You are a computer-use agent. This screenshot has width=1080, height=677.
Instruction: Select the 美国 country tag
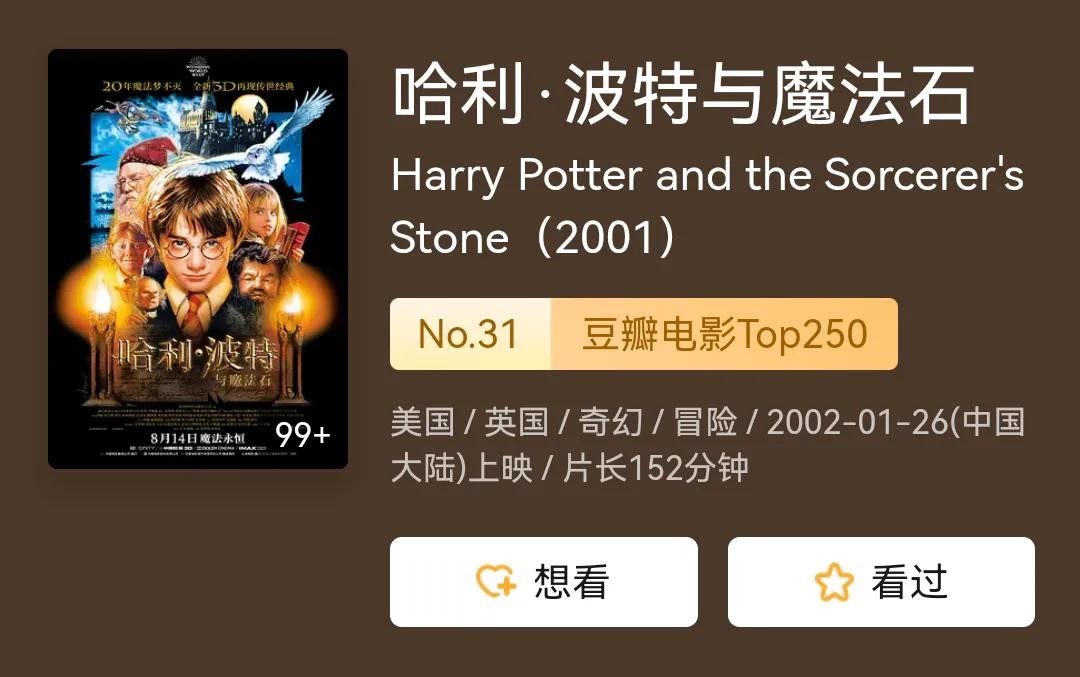coord(422,422)
